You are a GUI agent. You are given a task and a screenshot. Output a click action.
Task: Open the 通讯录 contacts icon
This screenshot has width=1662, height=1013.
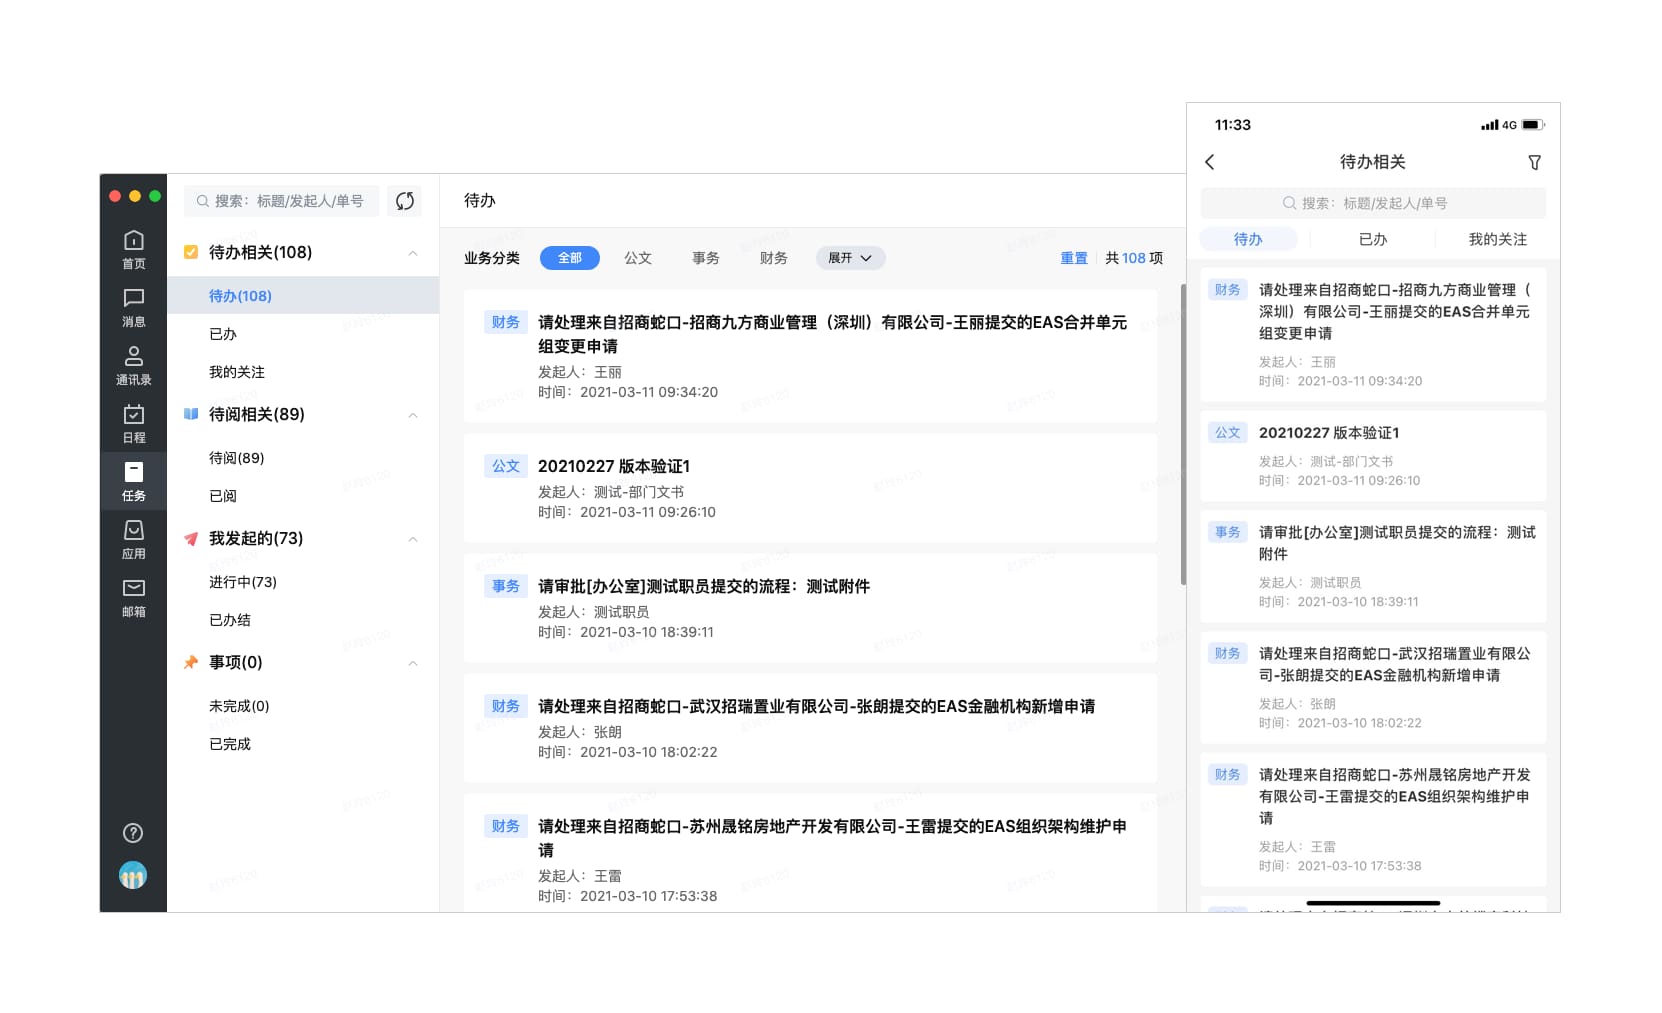click(x=134, y=365)
